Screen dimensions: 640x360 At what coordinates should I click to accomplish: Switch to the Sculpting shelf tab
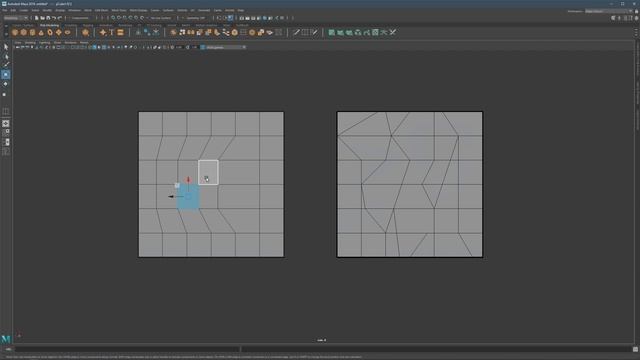(x=71, y=25)
